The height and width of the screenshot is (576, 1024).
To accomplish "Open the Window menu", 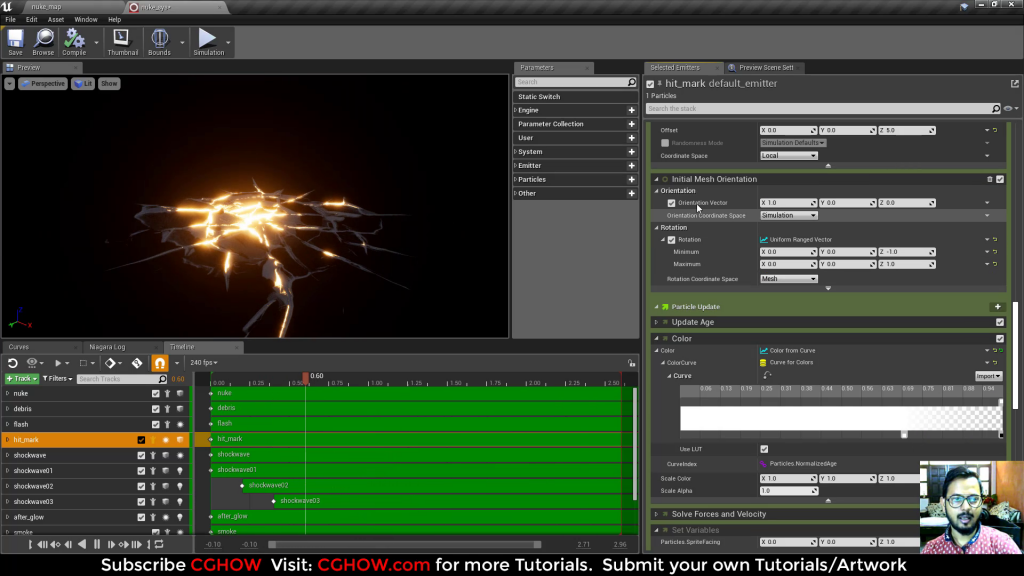I will coord(85,18).
